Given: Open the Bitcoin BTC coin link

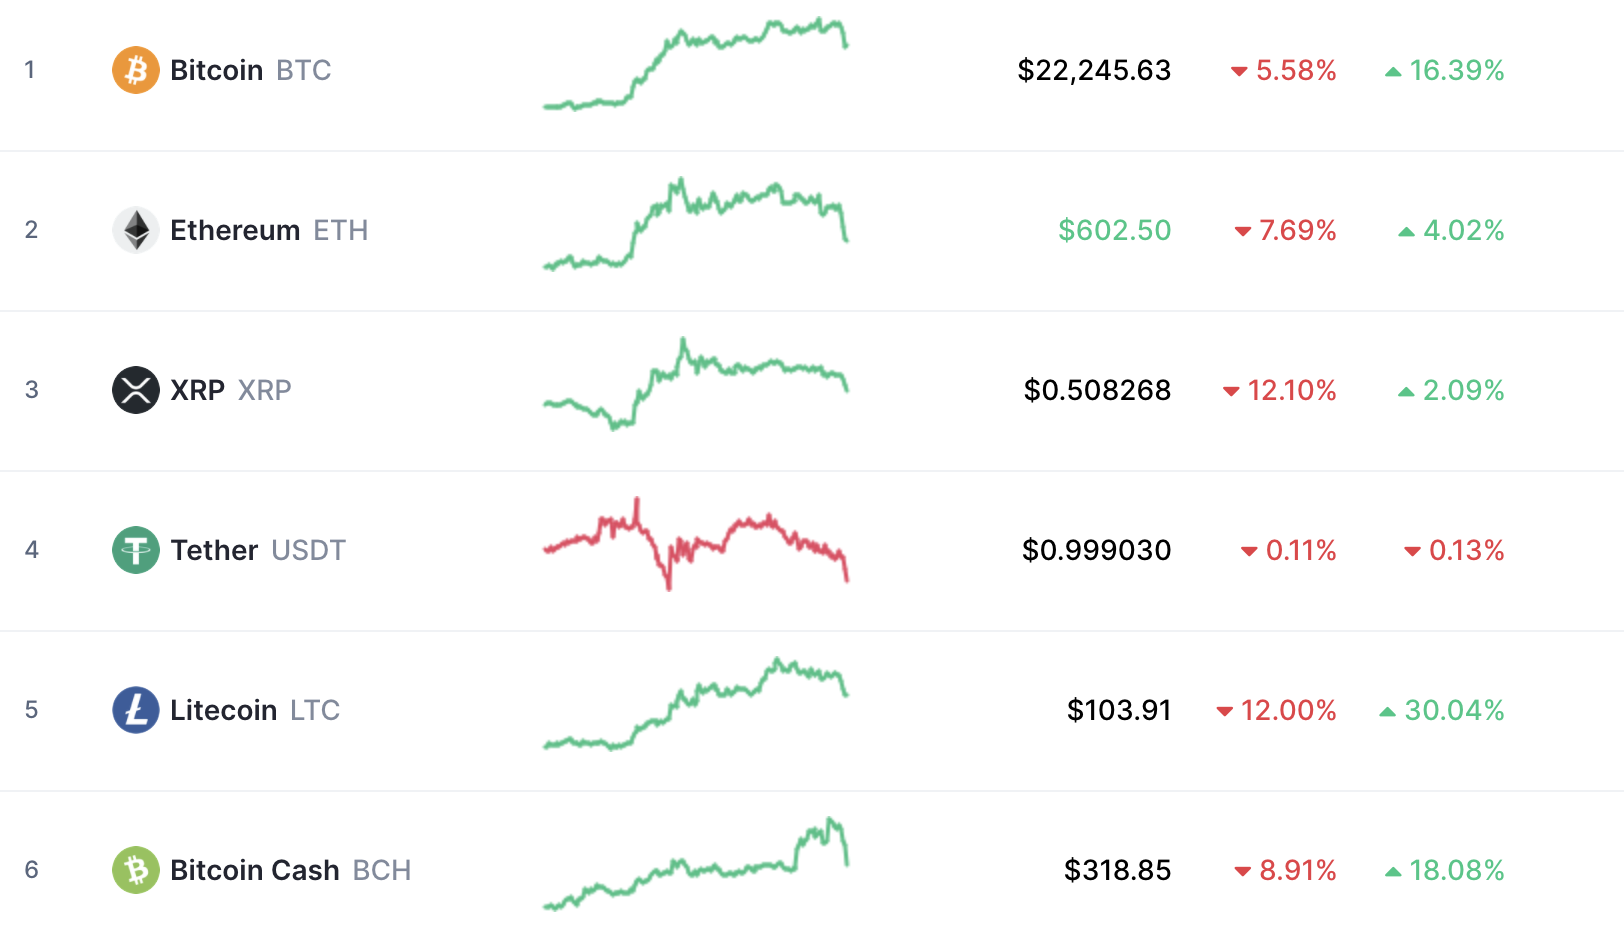Looking at the screenshot, I should click(250, 70).
